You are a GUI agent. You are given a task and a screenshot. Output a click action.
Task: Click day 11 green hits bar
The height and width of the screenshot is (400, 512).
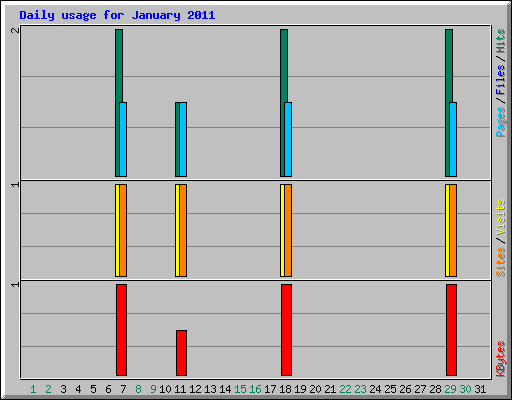tap(177, 139)
